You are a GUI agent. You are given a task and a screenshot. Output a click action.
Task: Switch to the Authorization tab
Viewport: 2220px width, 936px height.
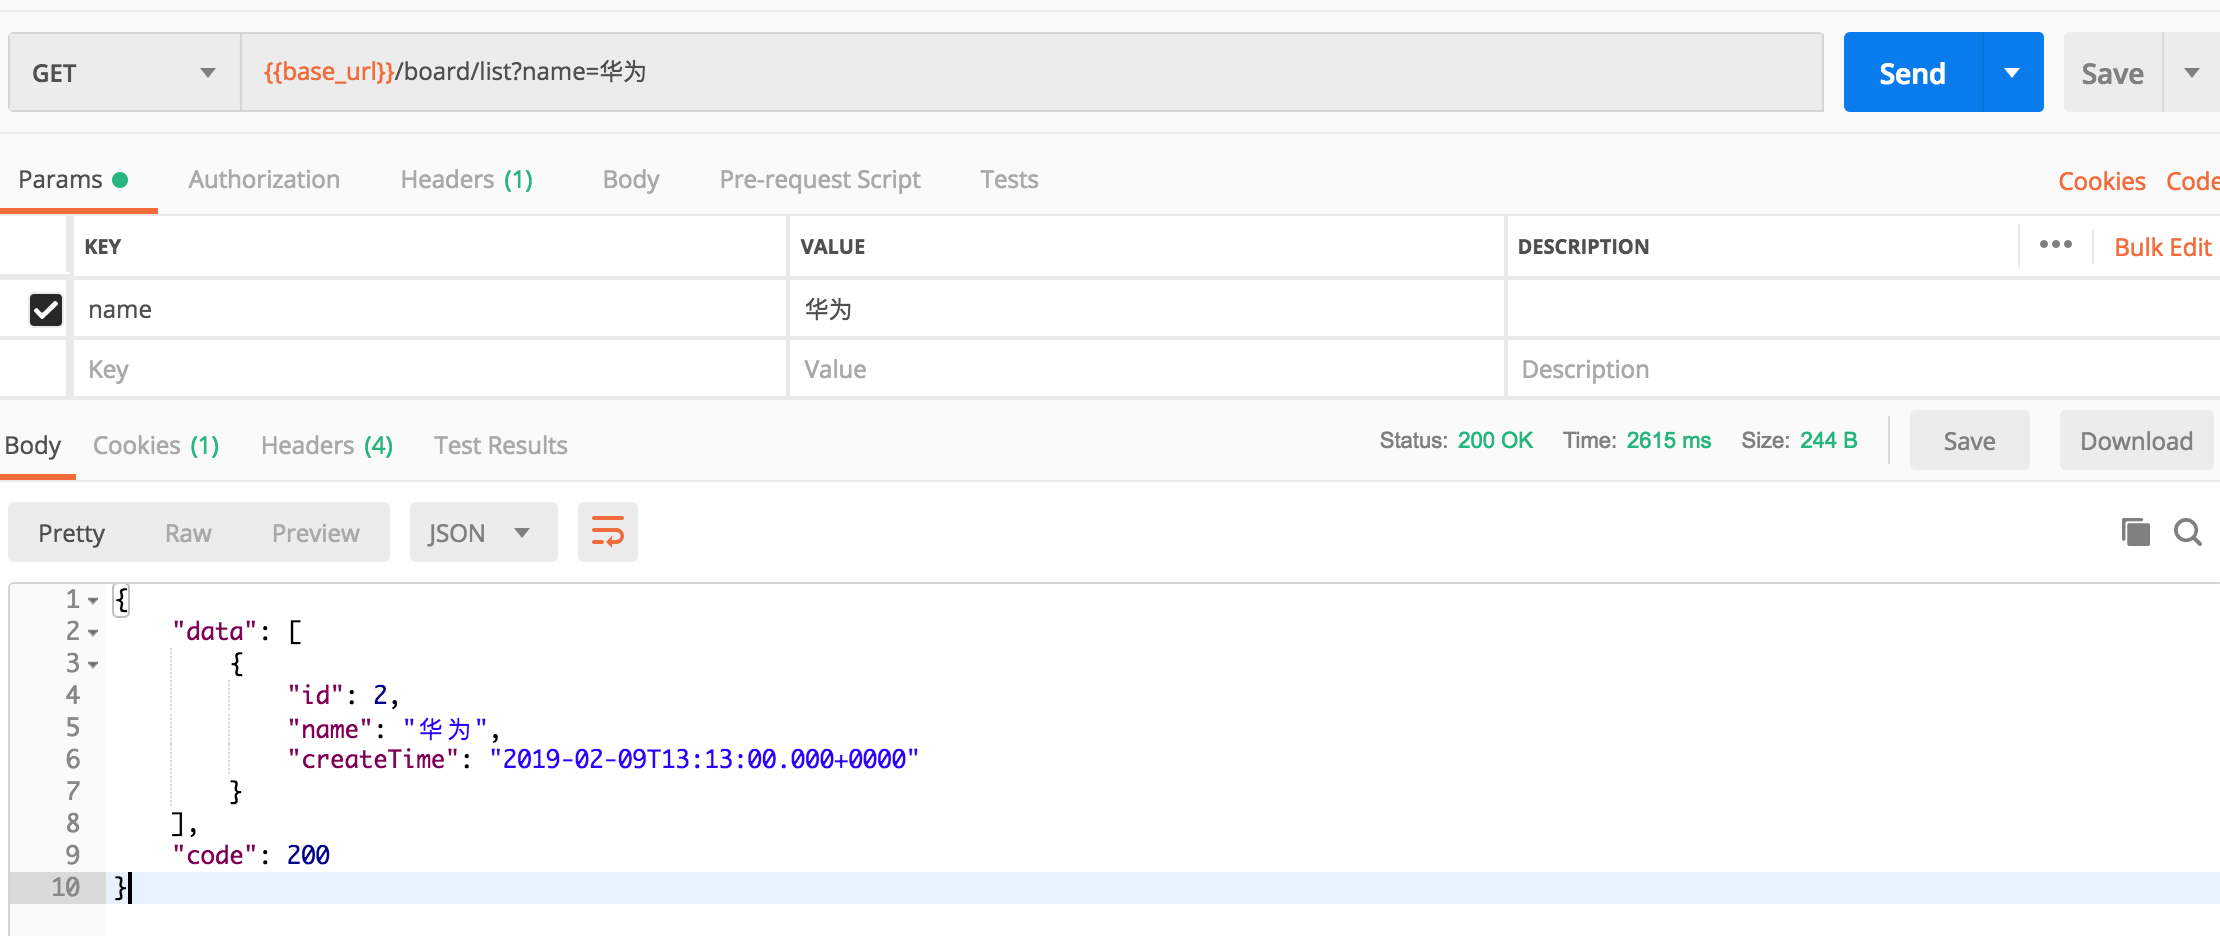264,179
